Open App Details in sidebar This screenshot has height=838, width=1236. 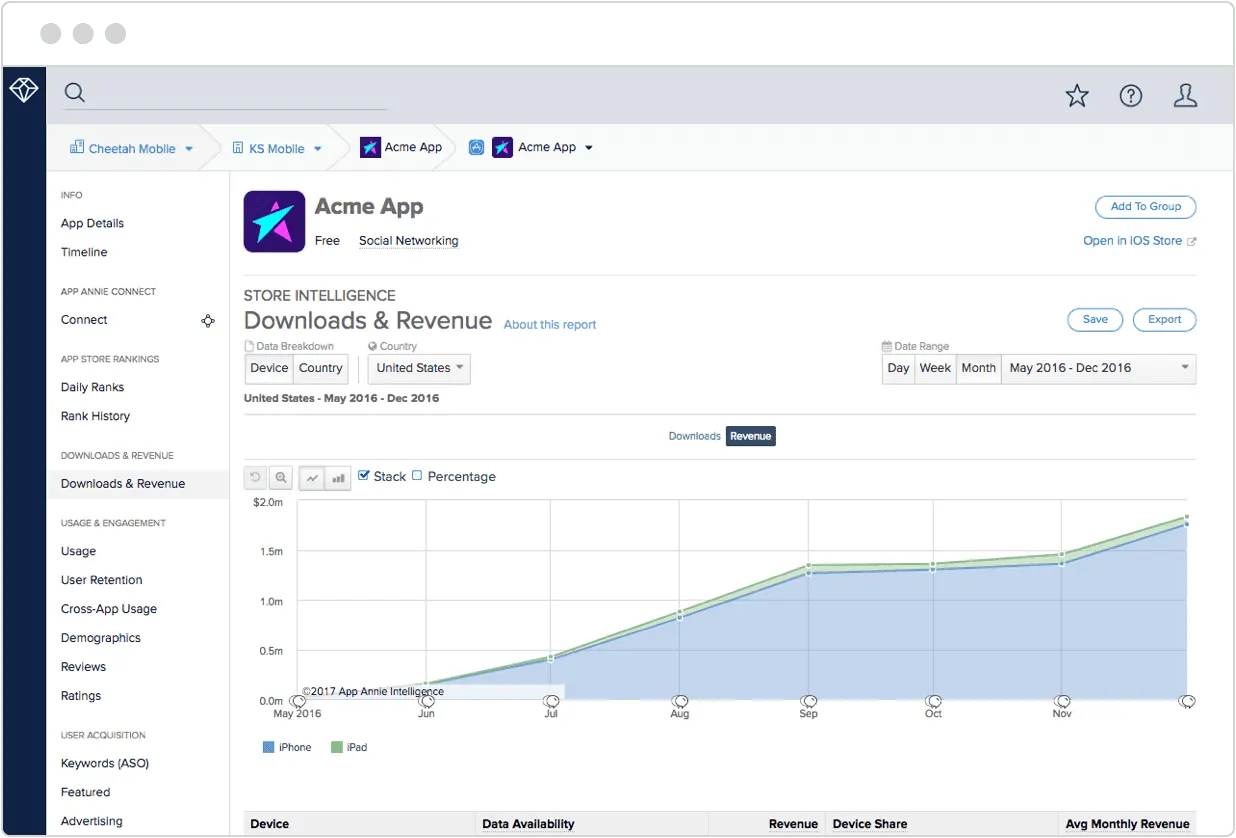pos(92,224)
